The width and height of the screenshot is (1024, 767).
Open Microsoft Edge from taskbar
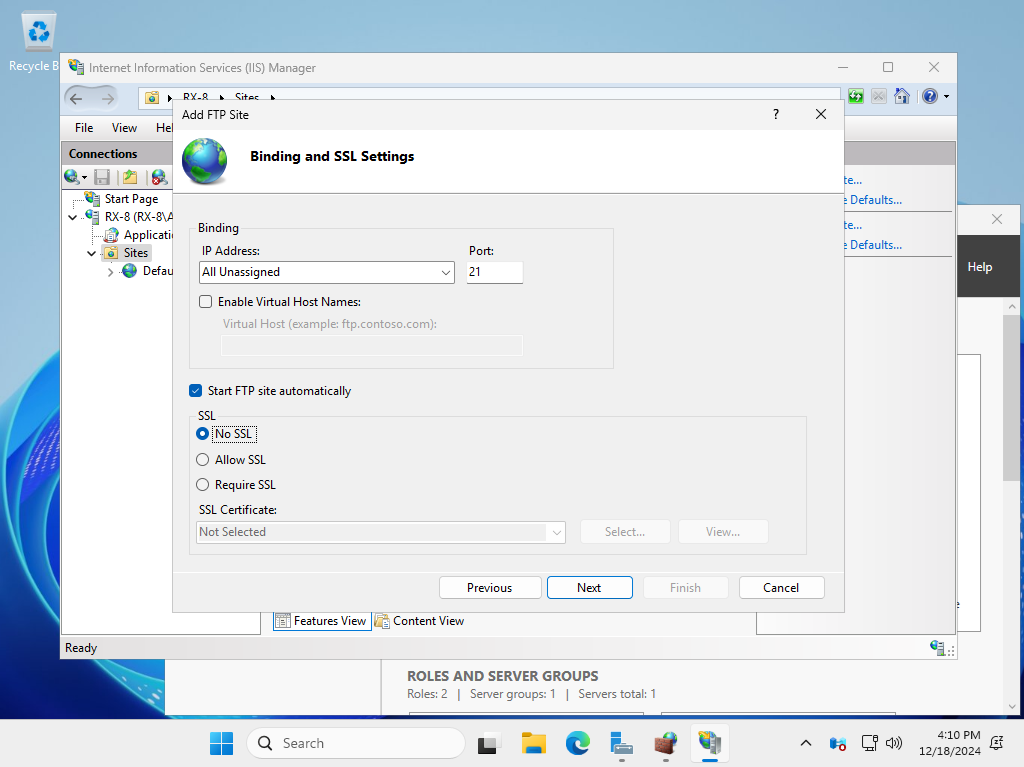point(577,743)
